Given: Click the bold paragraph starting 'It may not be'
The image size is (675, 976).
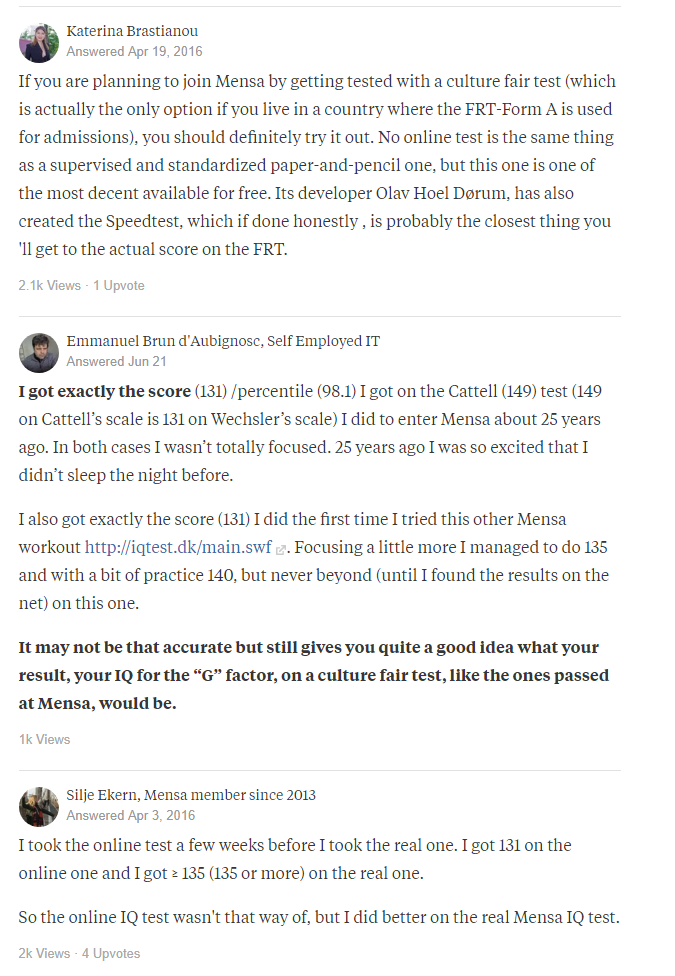Looking at the screenshot, I should 314,675.
